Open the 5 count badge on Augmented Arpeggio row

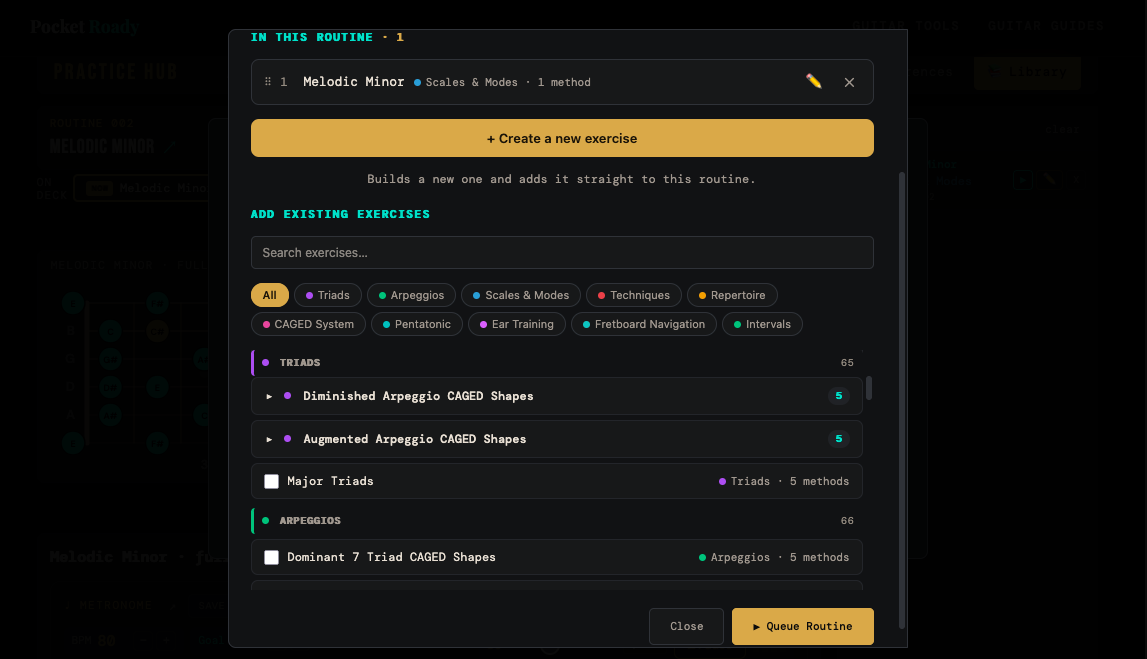click(838, 439)
